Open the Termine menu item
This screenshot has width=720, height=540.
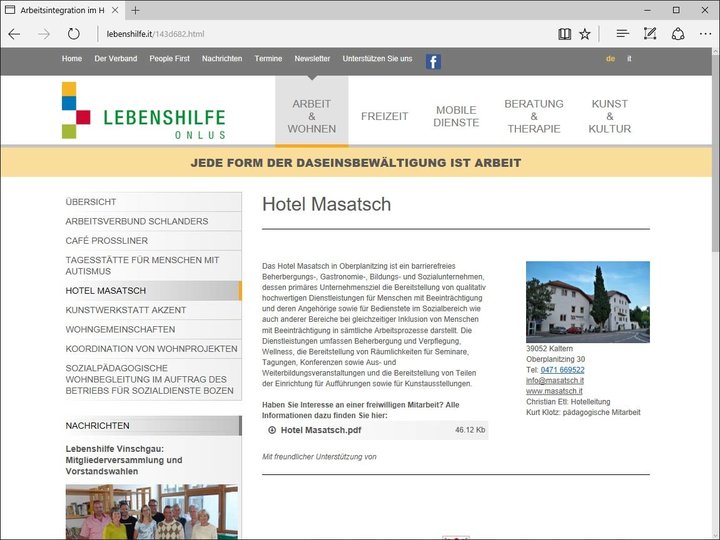click(x=268, y=59)
